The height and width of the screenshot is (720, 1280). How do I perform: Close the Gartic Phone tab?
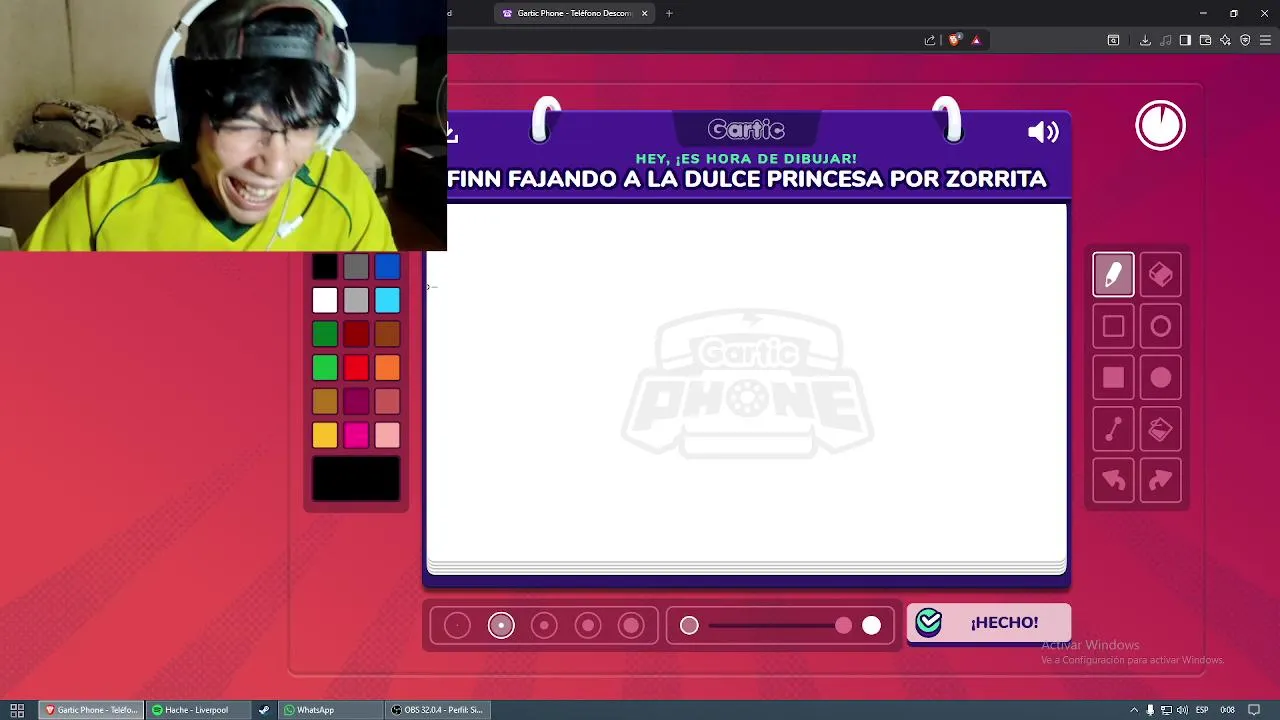(x=645, y=13)
